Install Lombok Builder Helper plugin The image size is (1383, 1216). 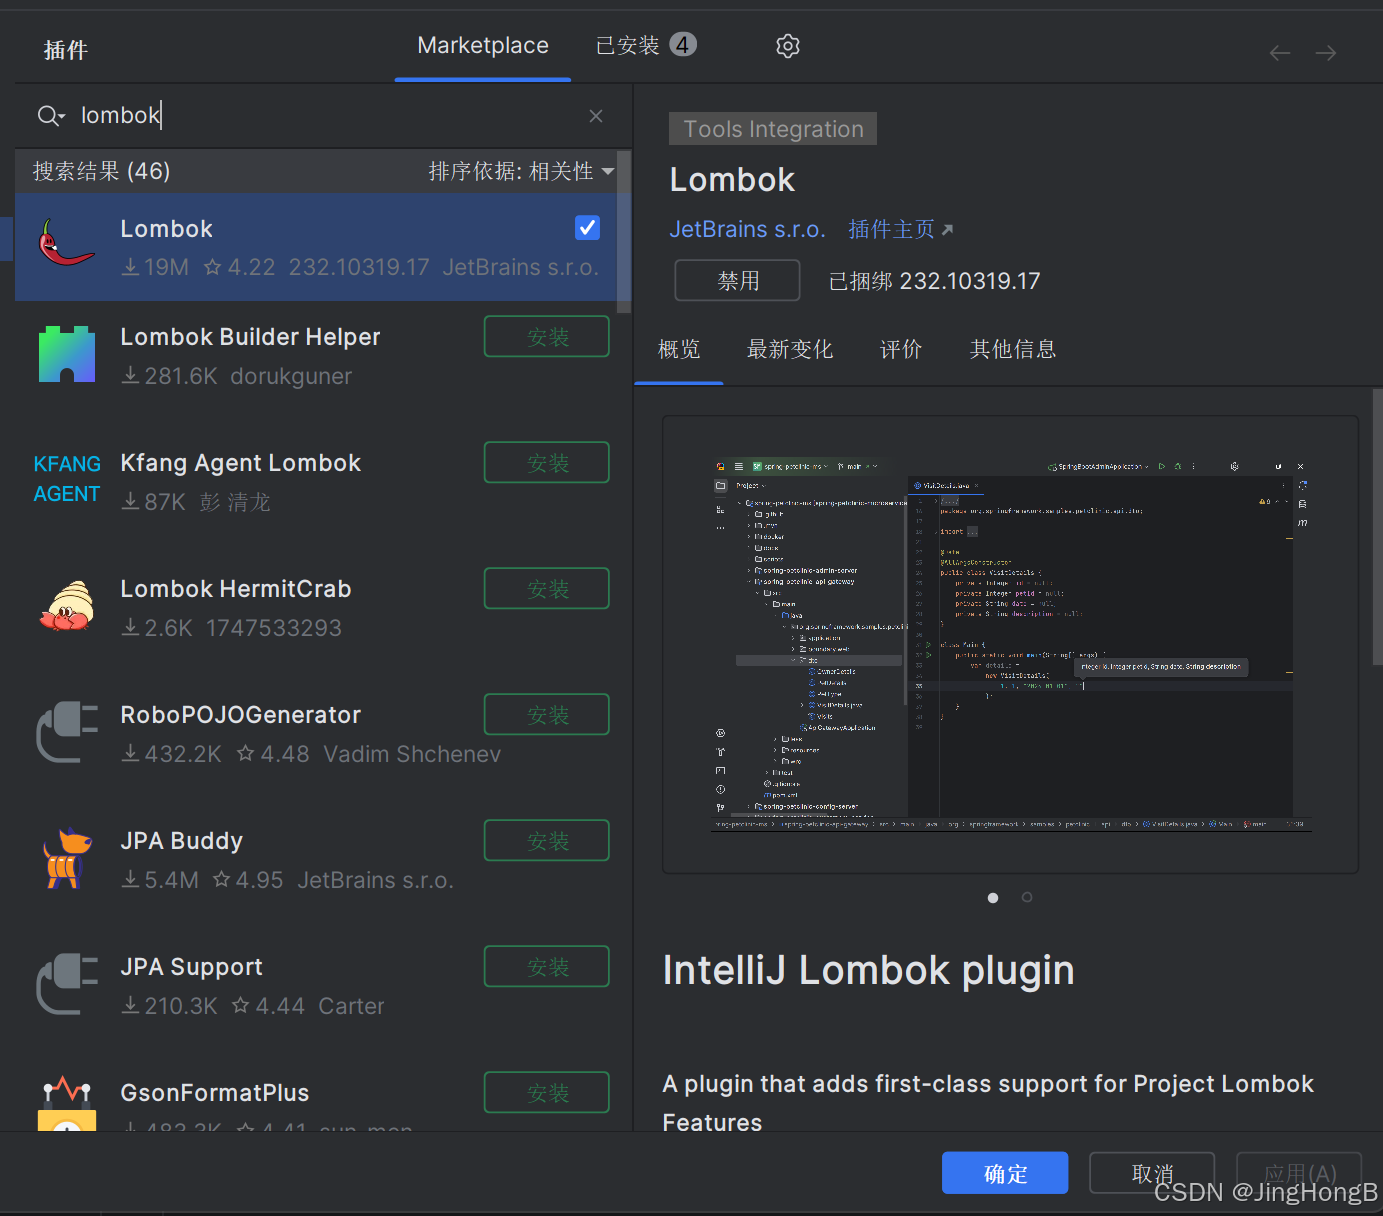pyautogui.click(x=547, y=337)
